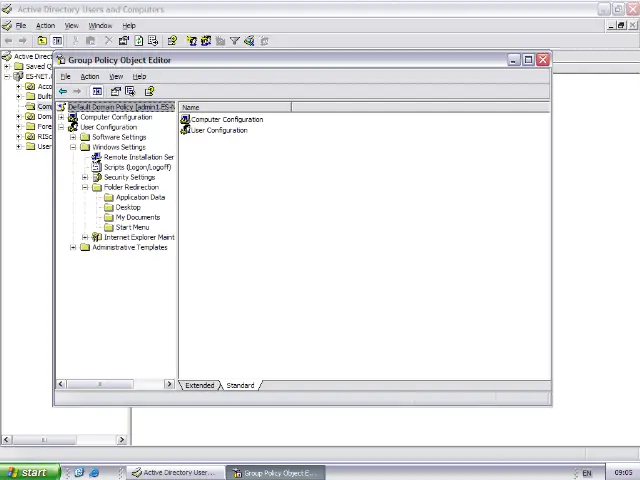The width and height of the screenshot is (640, 480).
Task: Open Window menu in Active Directory window
Action: 100,26
